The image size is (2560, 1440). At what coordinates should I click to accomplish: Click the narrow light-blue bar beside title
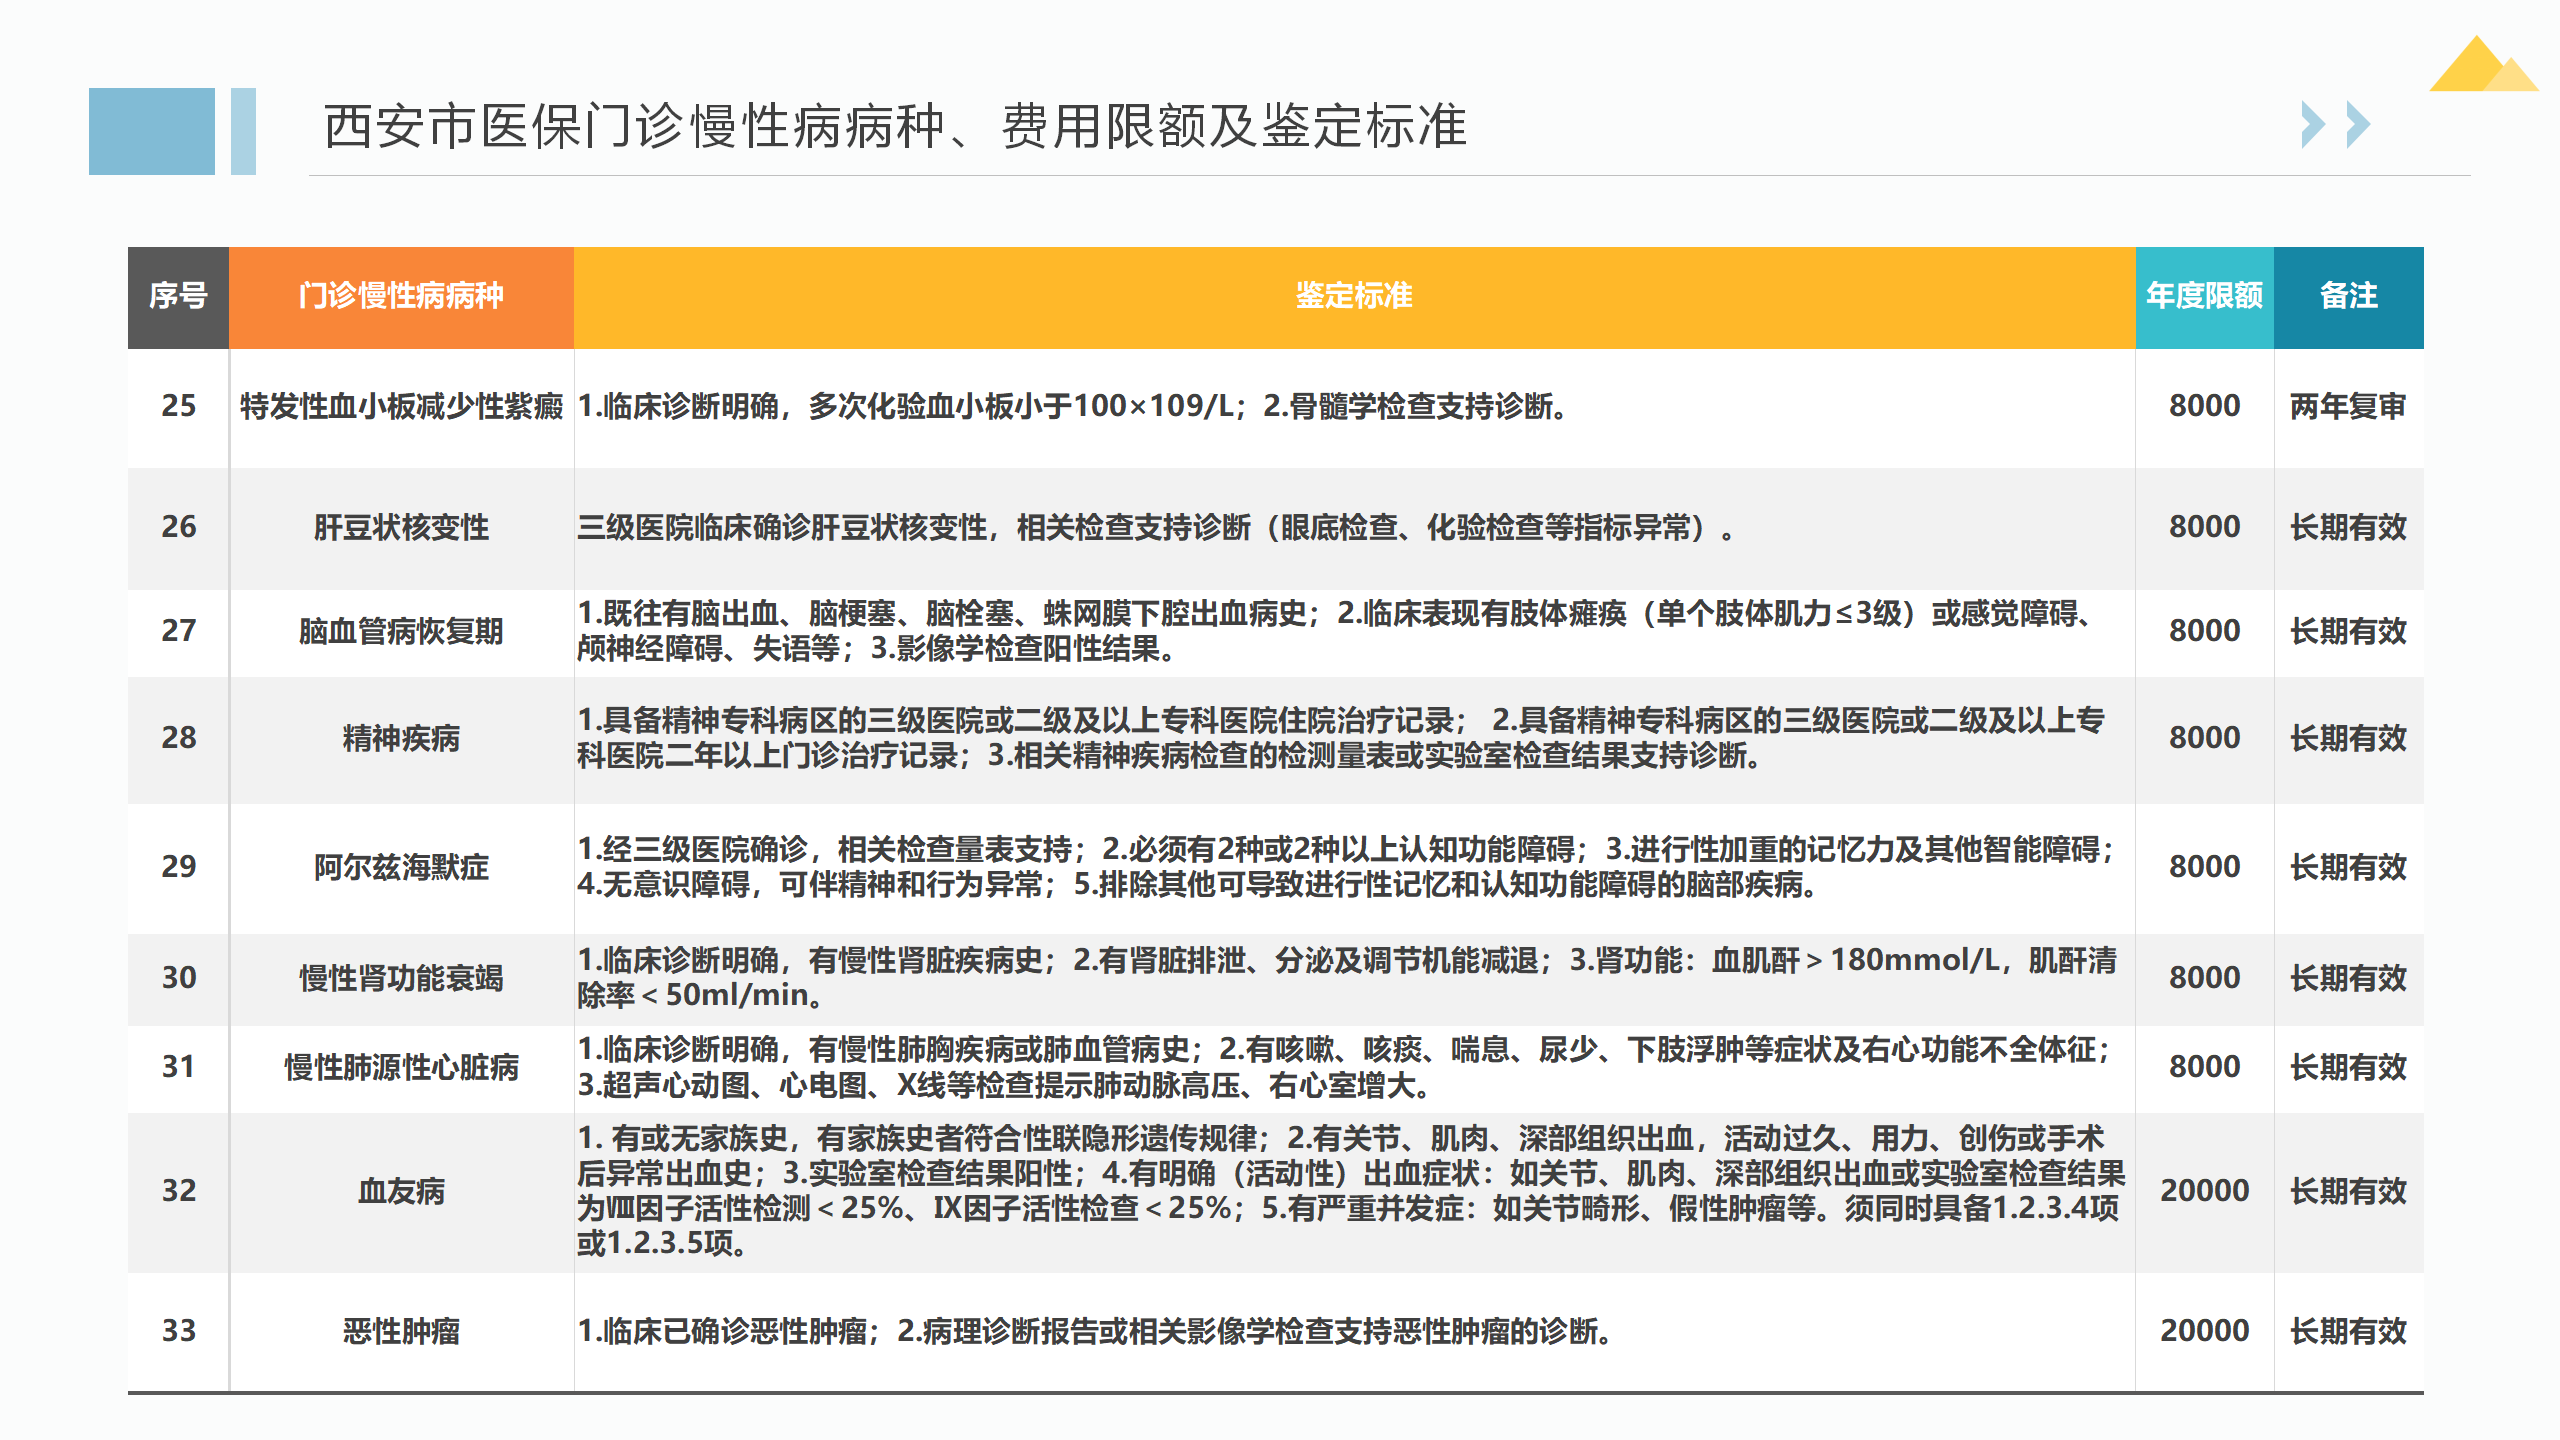coord(243,131)
